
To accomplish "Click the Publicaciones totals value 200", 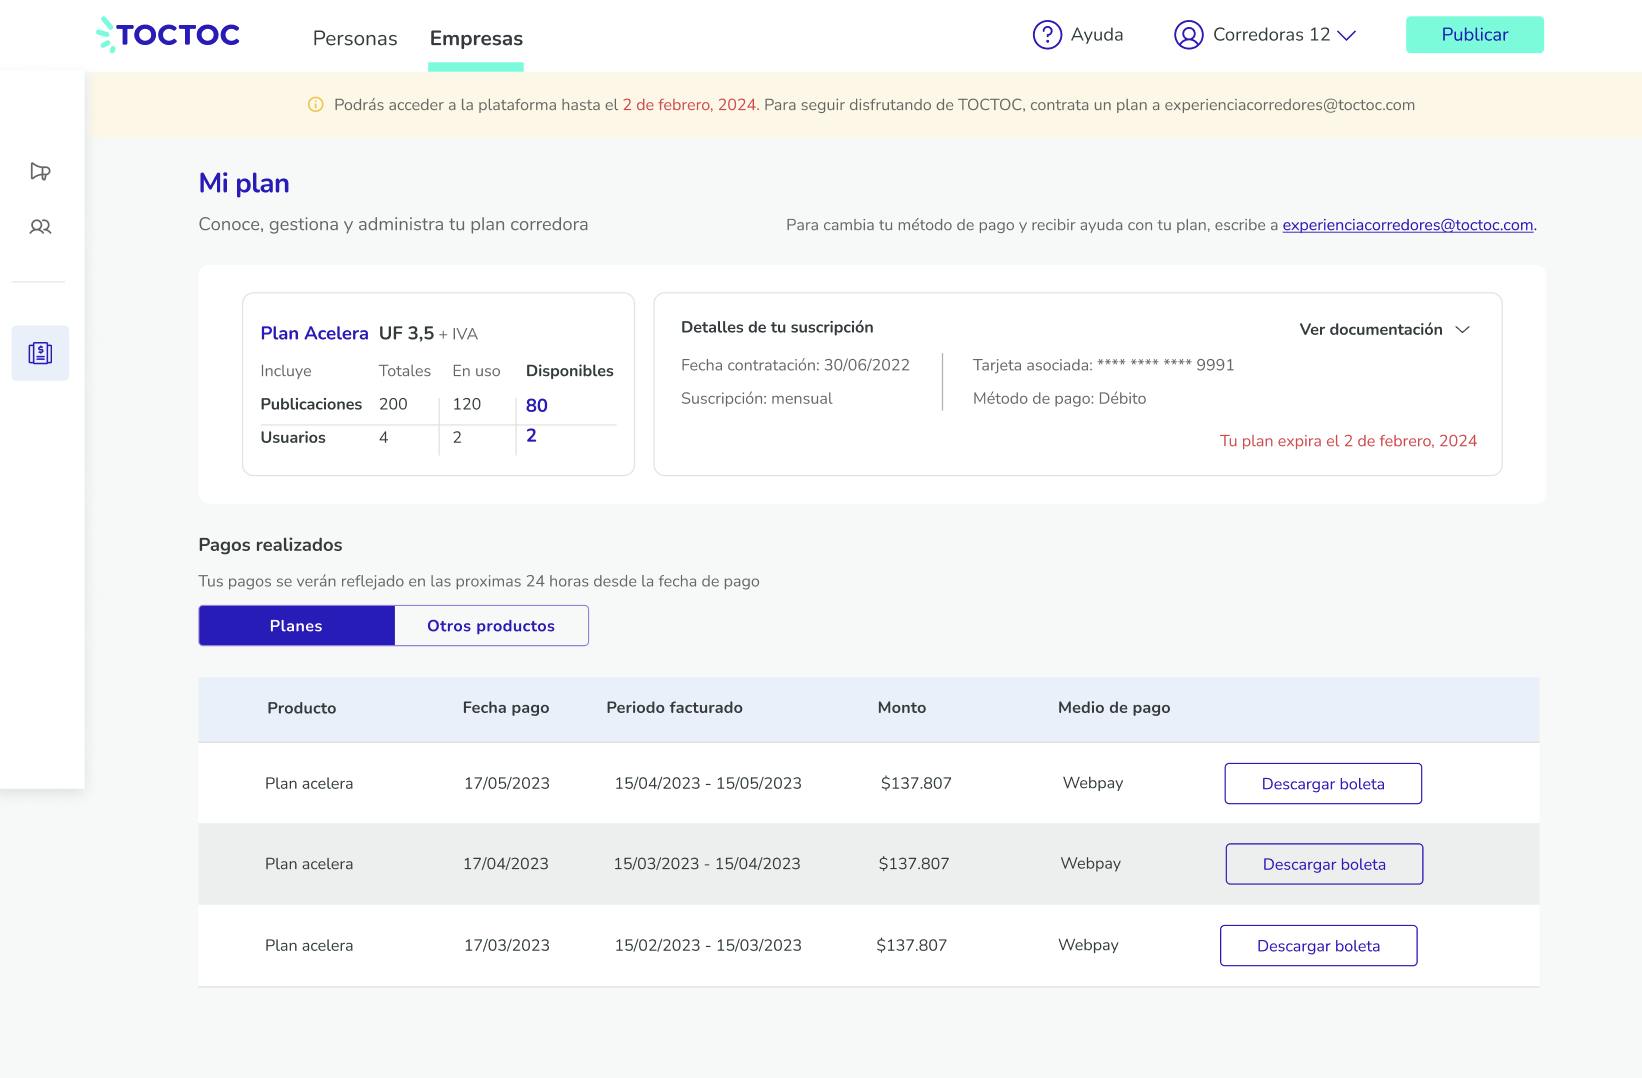I will click(x=393, y=404).
